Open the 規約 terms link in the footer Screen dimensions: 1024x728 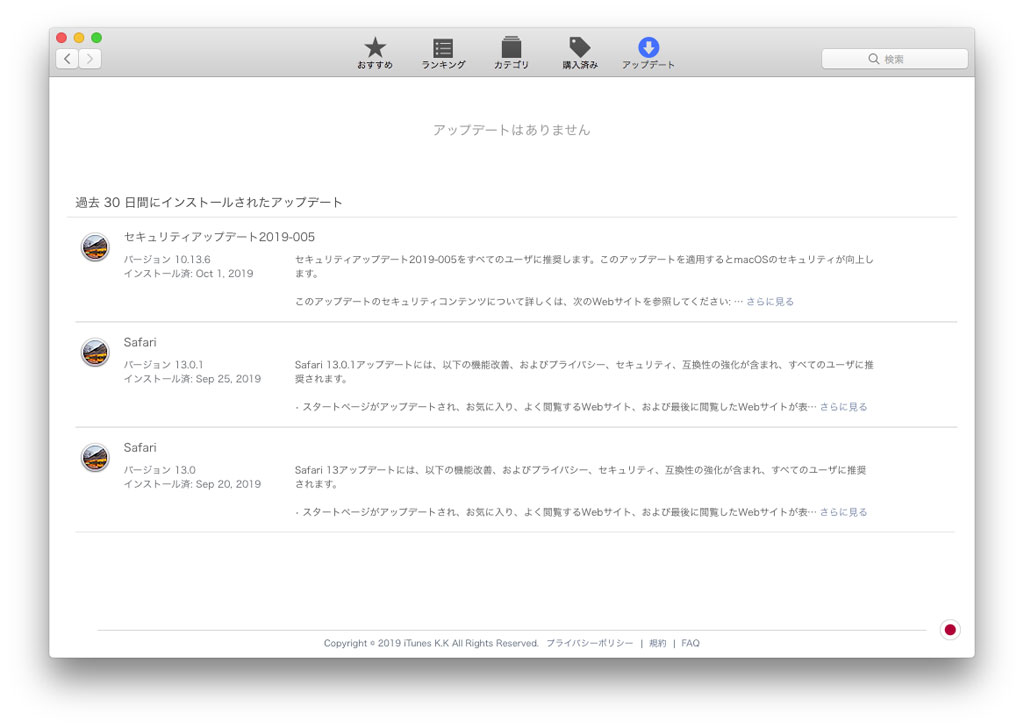[x=658, y=643]
